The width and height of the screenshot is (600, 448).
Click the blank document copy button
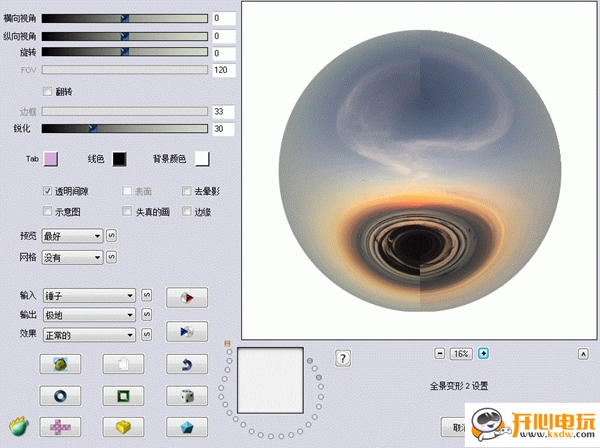click(x=123, y=364)
